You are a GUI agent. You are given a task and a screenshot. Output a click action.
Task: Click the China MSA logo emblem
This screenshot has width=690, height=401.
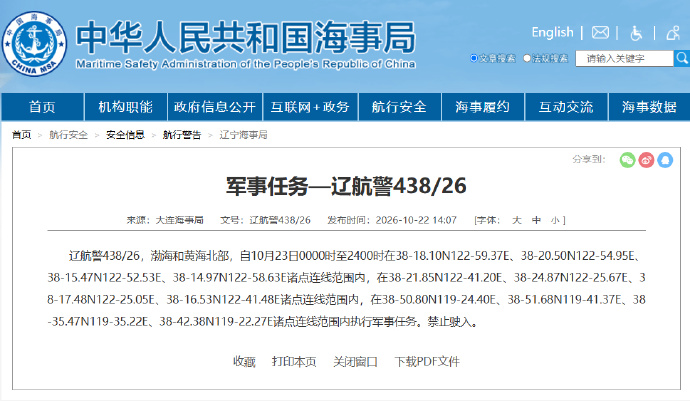tap(35, 44)
